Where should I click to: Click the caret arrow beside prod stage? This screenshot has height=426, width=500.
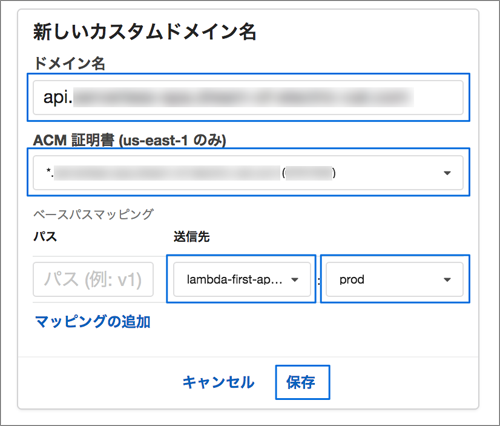pos(447,280)
